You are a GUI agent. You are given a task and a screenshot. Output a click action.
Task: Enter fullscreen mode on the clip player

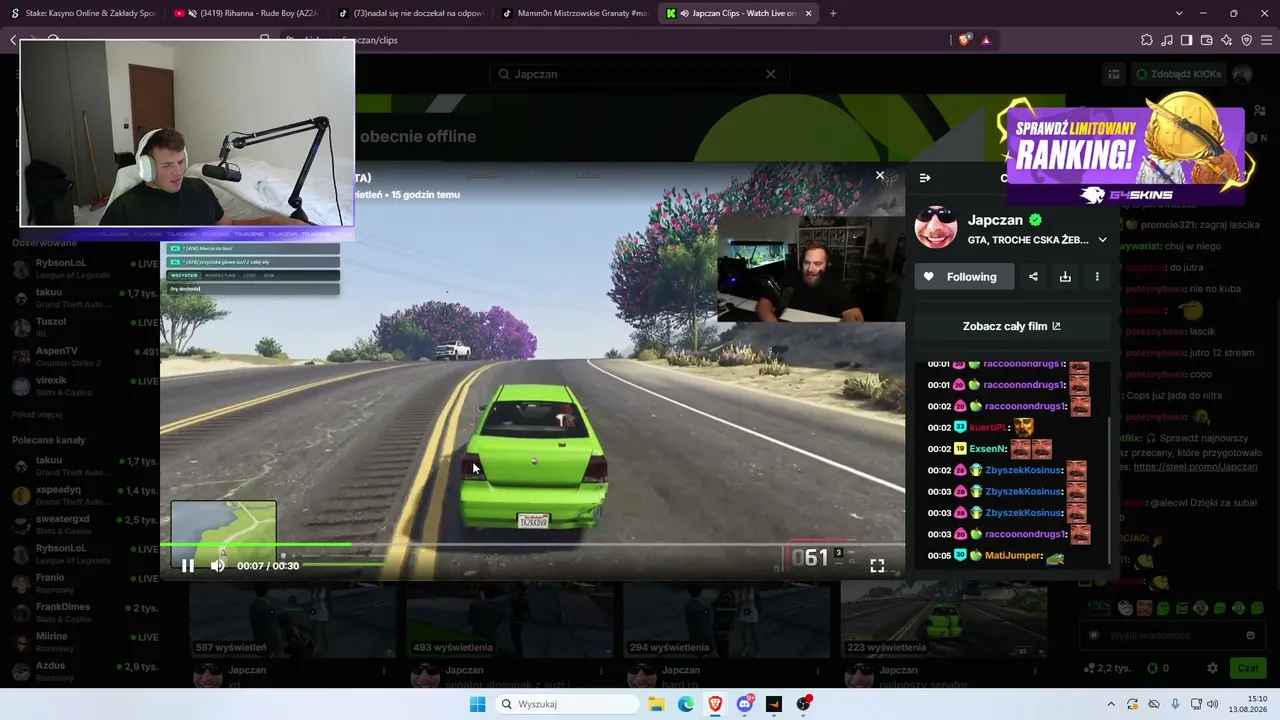877,566
